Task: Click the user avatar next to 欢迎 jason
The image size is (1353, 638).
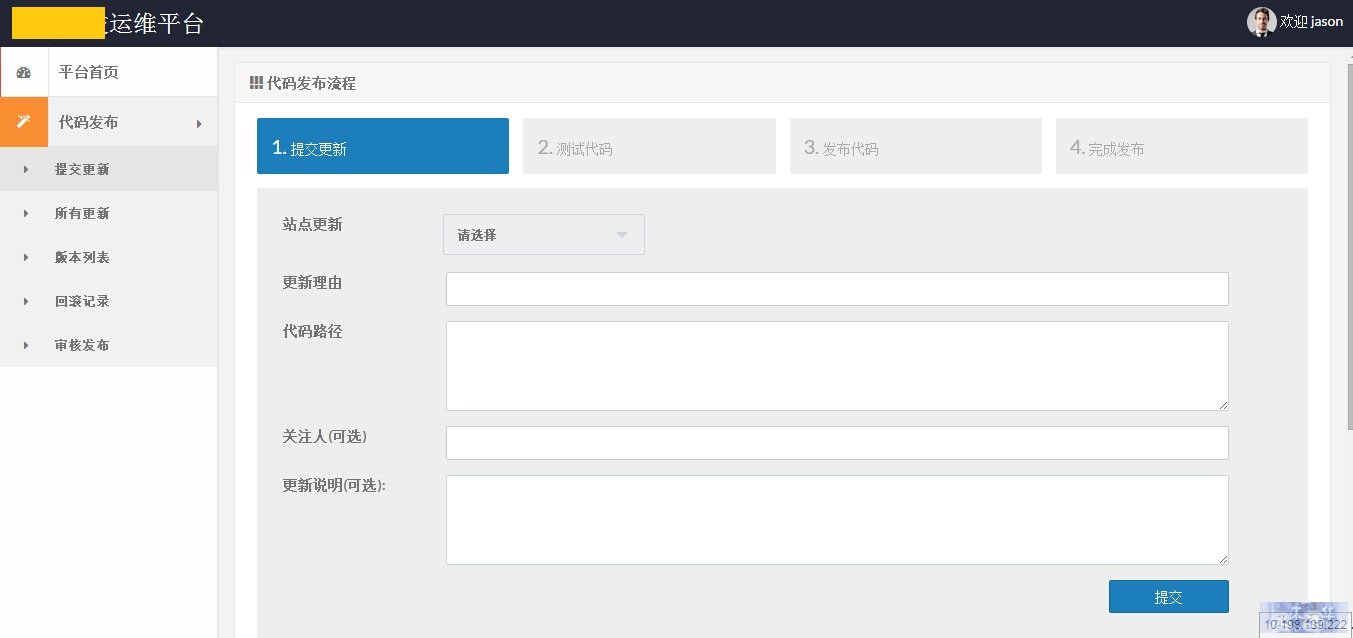Action: [x=1262, y=22]
